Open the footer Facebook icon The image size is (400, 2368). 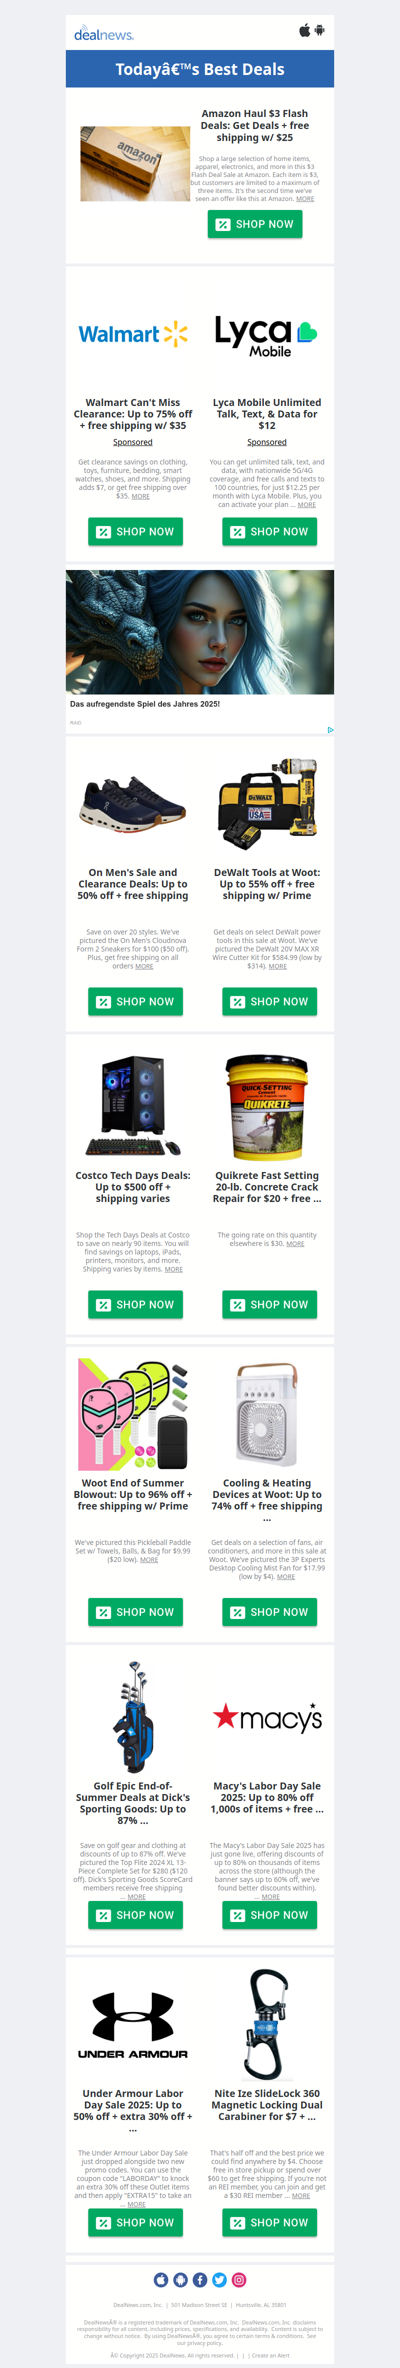click(x=200, y=2280)
